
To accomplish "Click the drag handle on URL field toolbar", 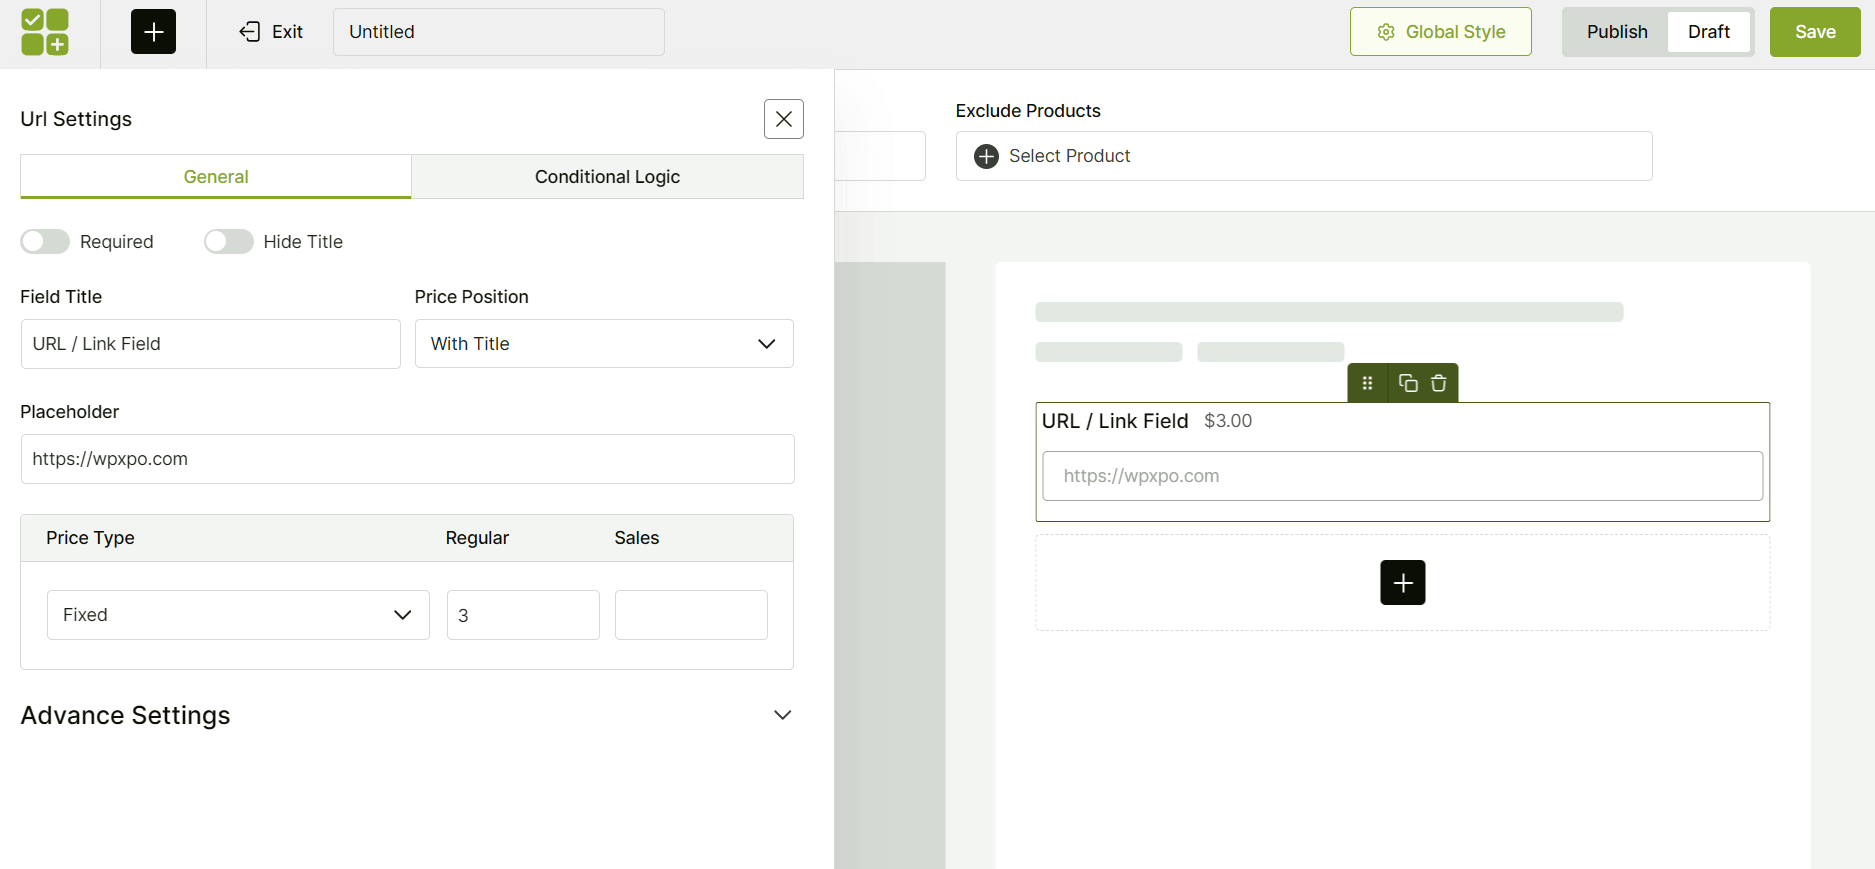I will (1367, 383).
